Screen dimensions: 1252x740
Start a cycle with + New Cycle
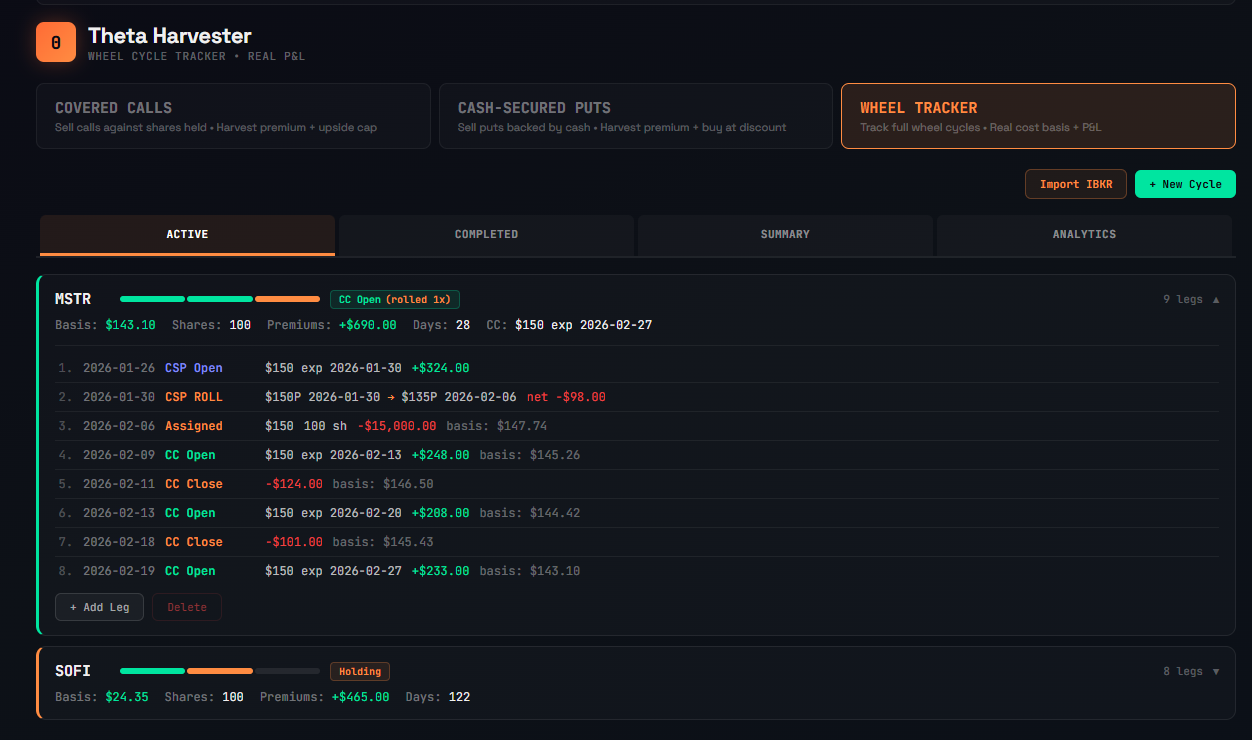pyautogui.click(x=1185, y=183)
